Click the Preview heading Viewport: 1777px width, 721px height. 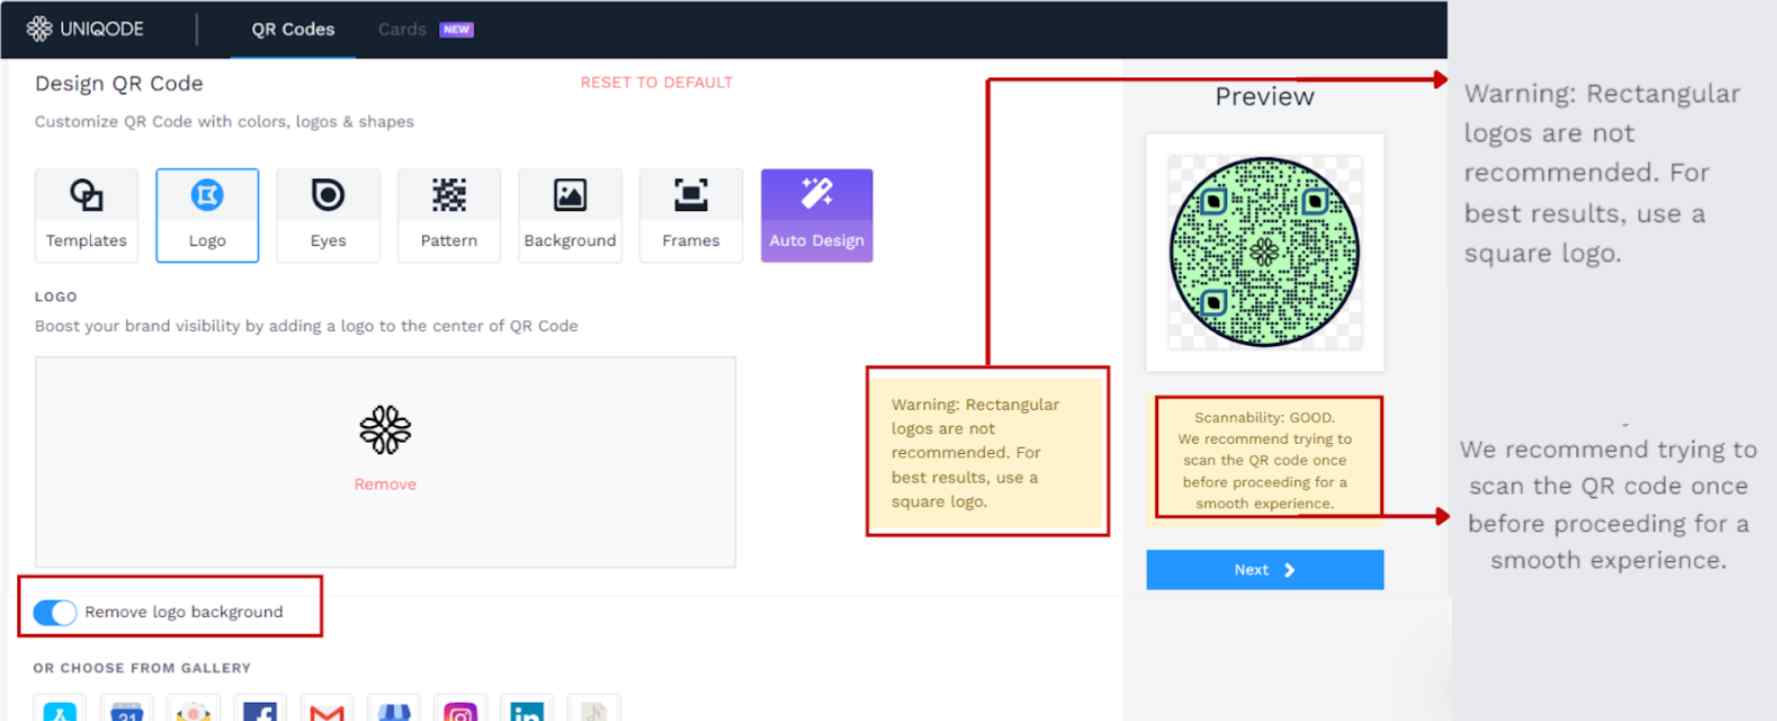(x=1265, y=97)
